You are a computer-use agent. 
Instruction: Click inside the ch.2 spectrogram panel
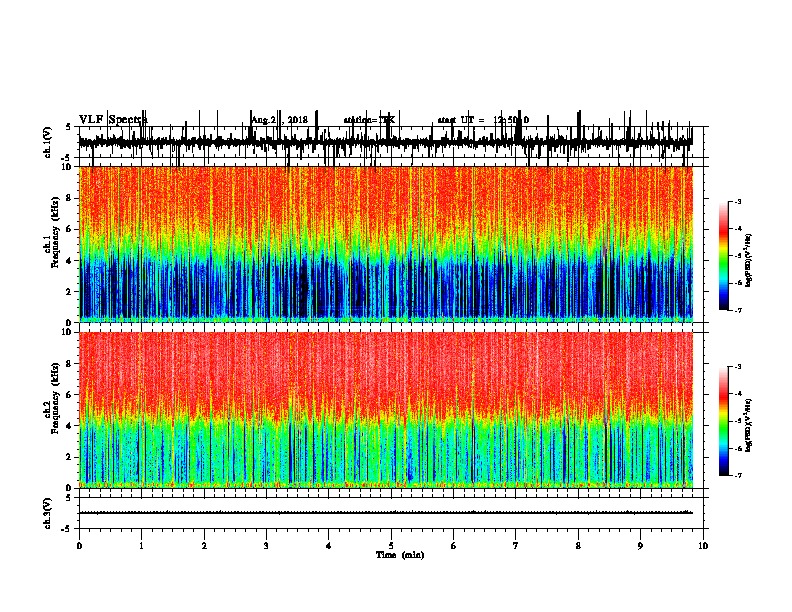click(386, 410)
